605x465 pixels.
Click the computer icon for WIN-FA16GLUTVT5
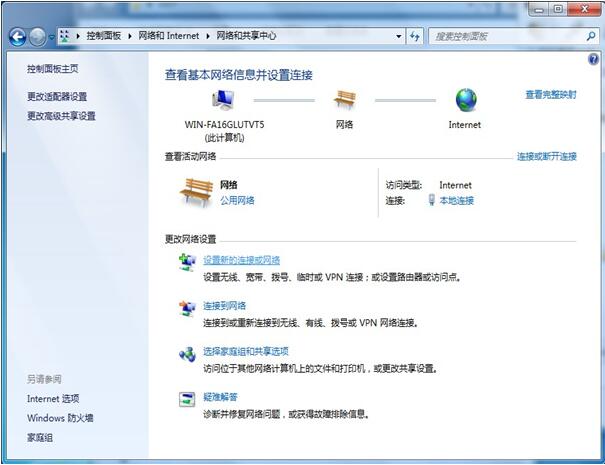(222, 100)
